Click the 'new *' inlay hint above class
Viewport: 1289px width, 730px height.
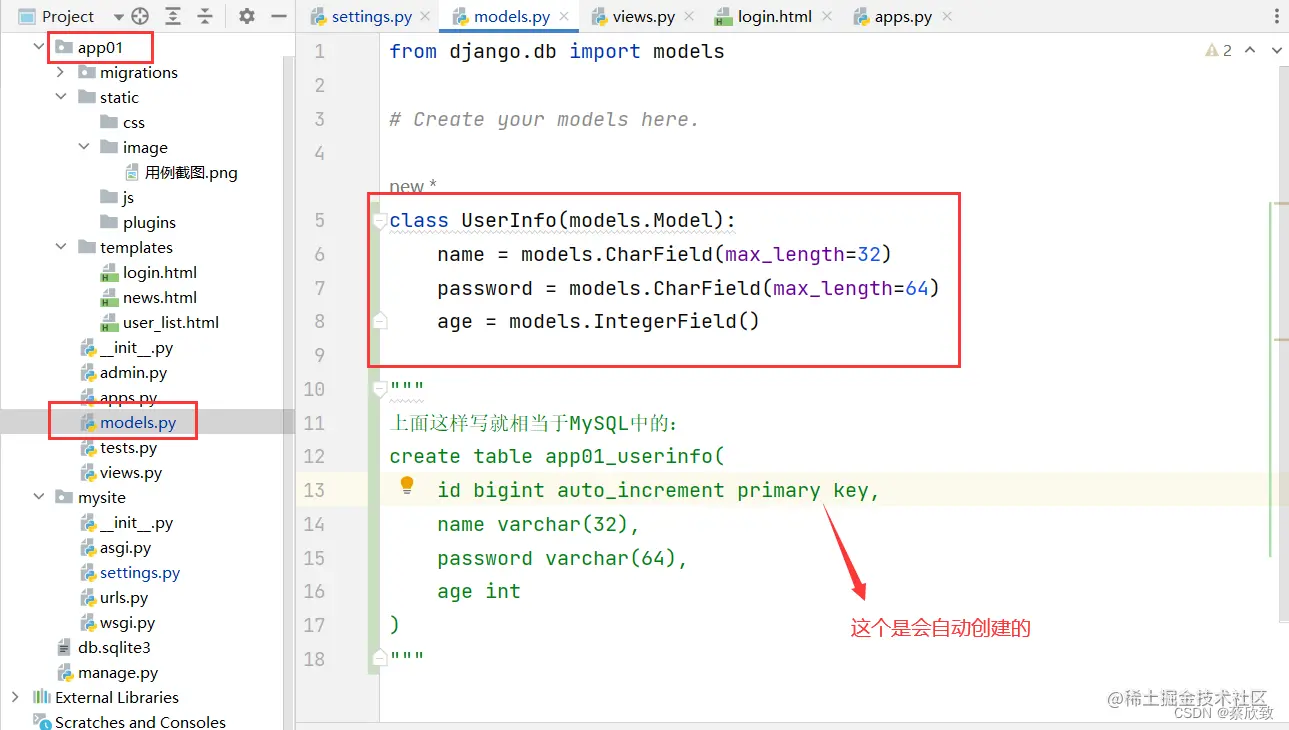tap(413, 186)
